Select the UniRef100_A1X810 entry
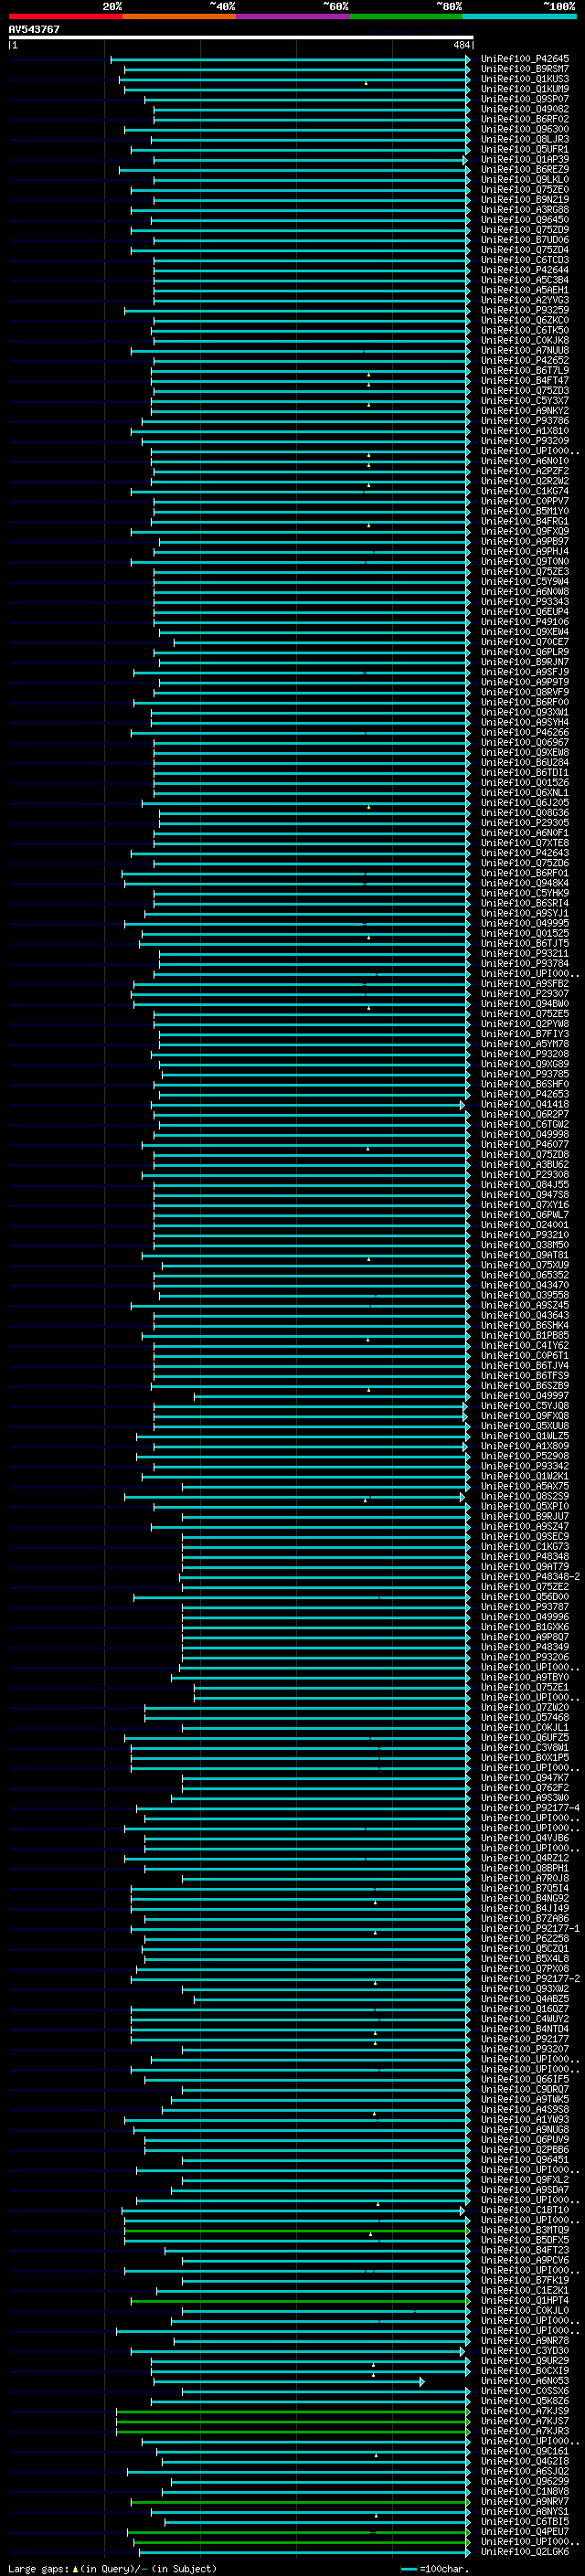The image size is (585, 2576). (525, 431)
